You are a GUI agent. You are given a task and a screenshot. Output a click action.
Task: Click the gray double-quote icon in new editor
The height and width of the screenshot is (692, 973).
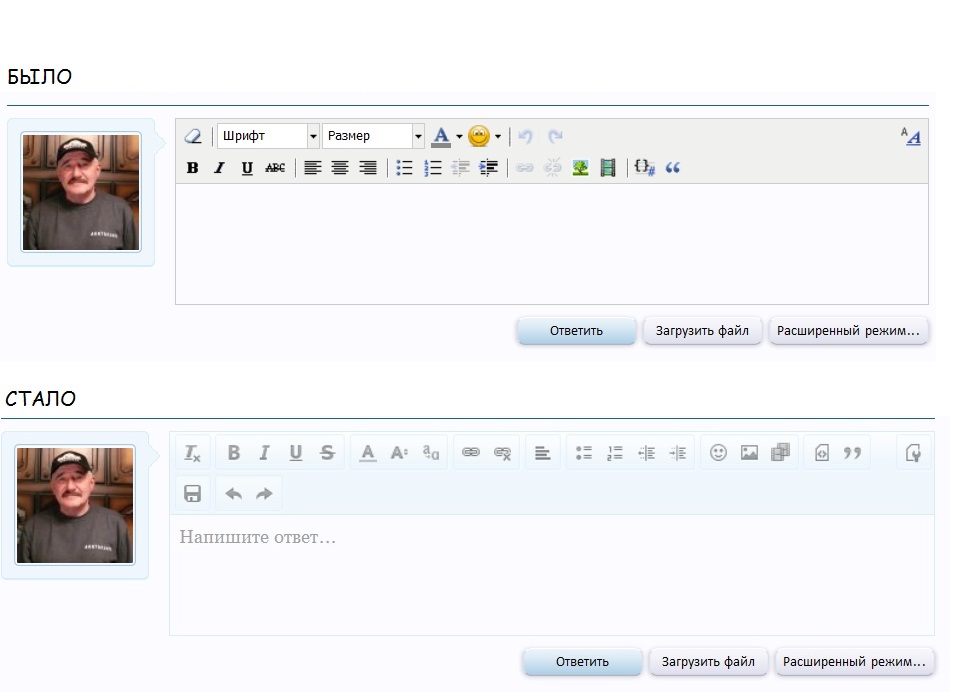[852, 453]
